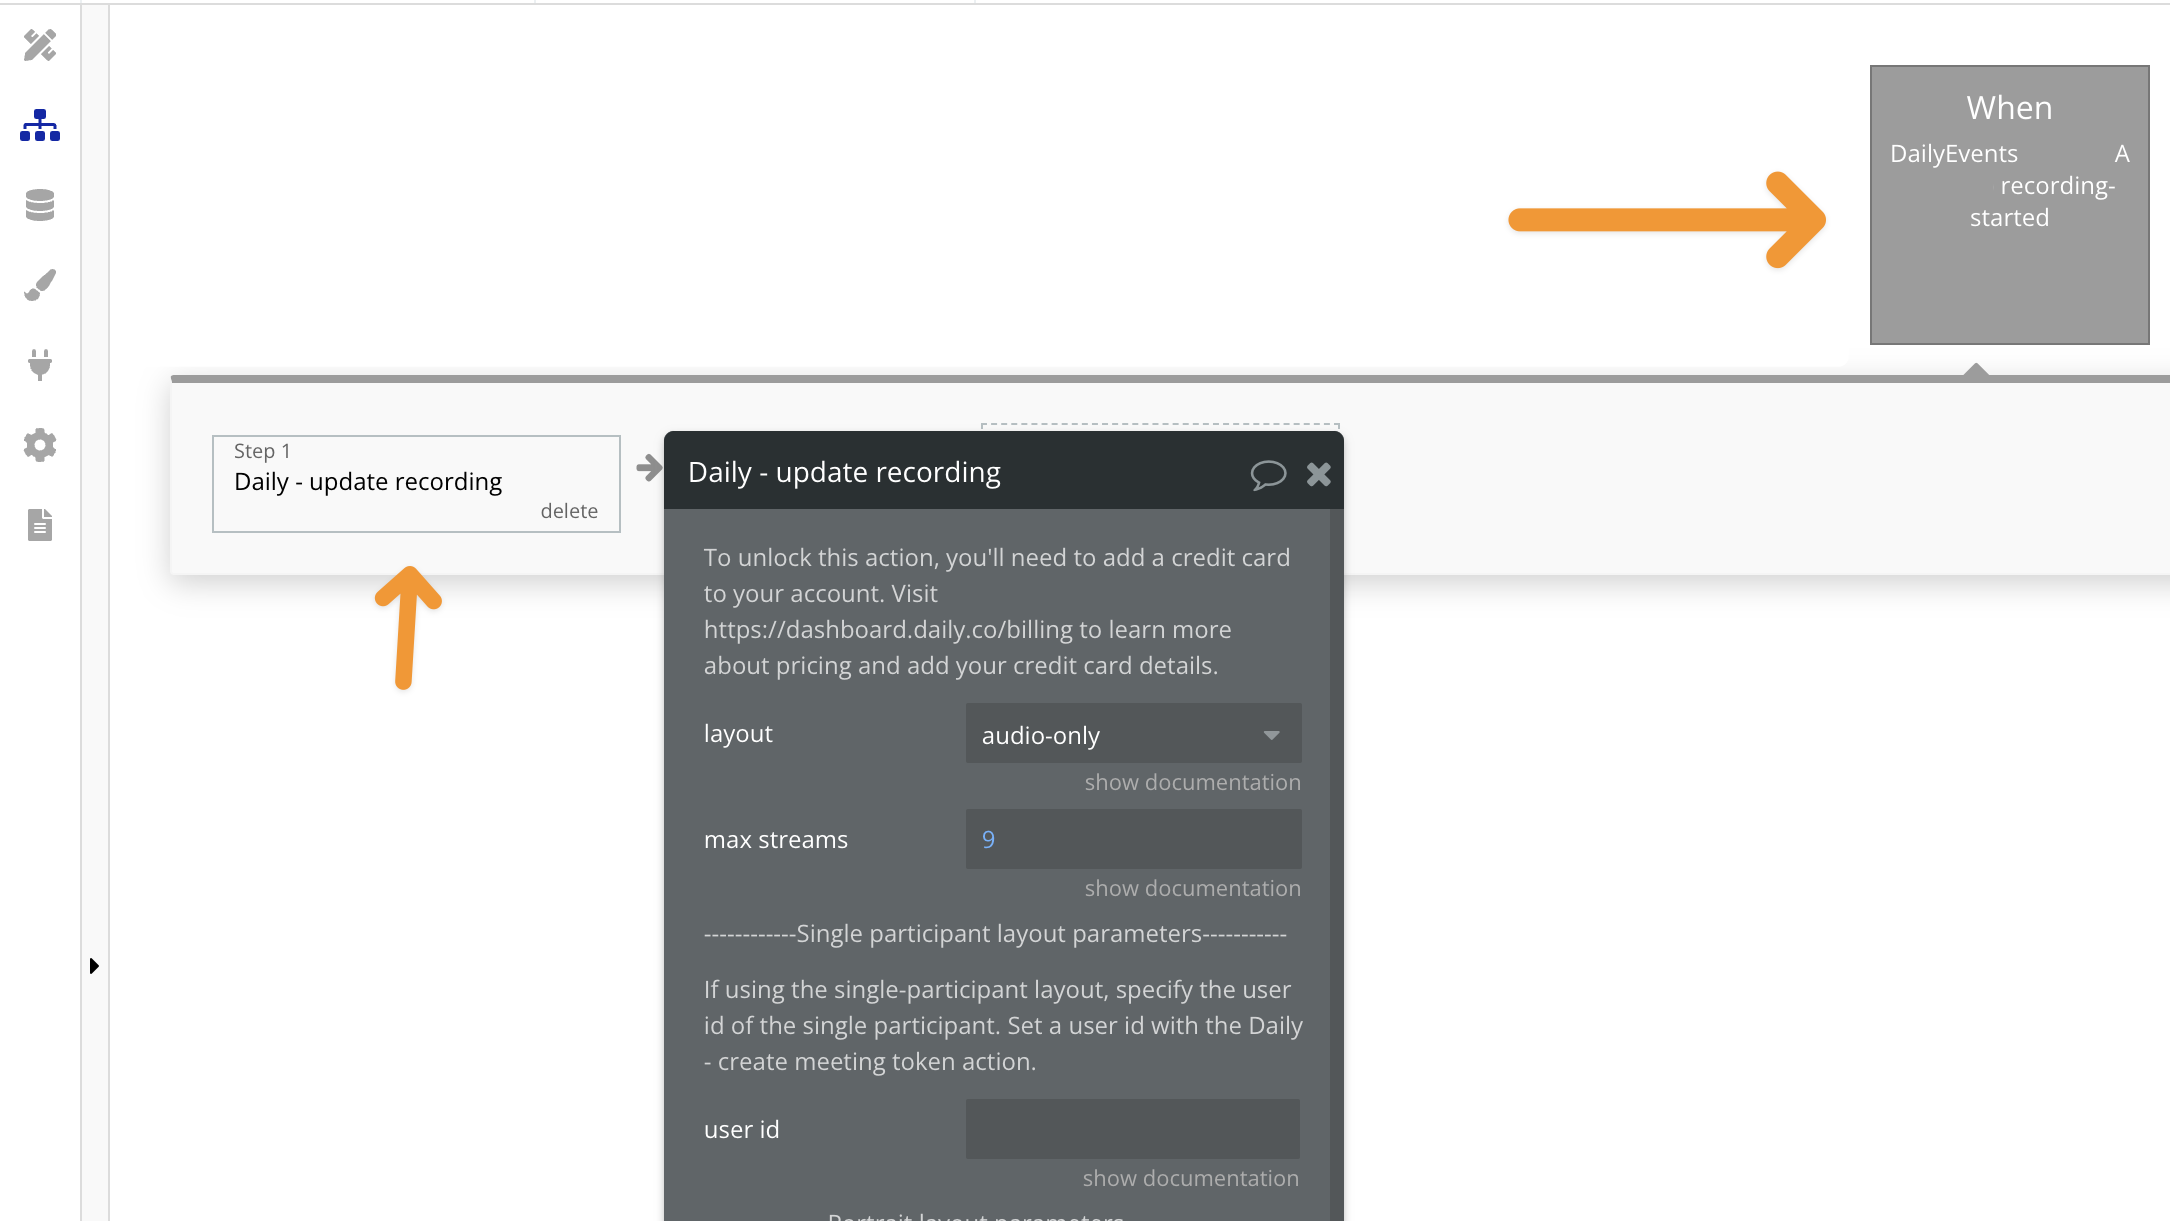Screen dimensions: 2170x1221
Task: Click the comment bubble icon in action panel
Action: pos(1268,474)
